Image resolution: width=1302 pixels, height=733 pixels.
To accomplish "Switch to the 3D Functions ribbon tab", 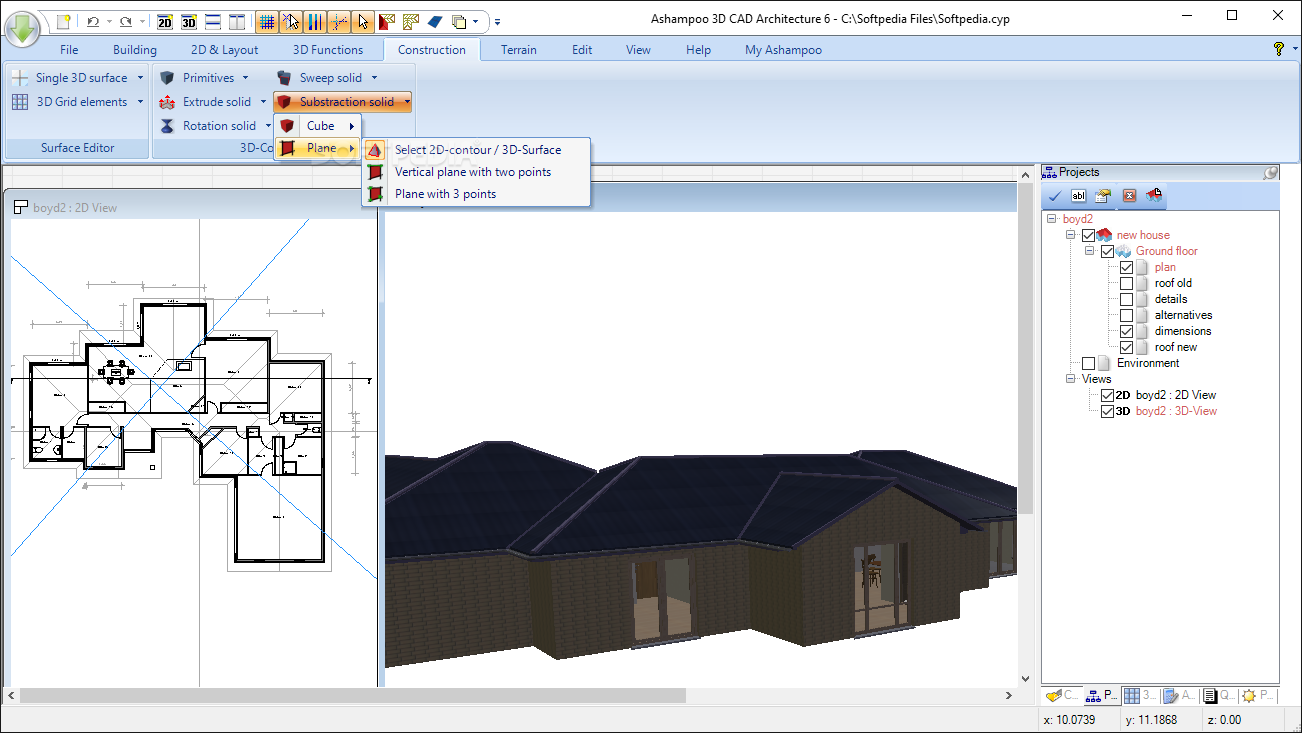I will point(328,50).
